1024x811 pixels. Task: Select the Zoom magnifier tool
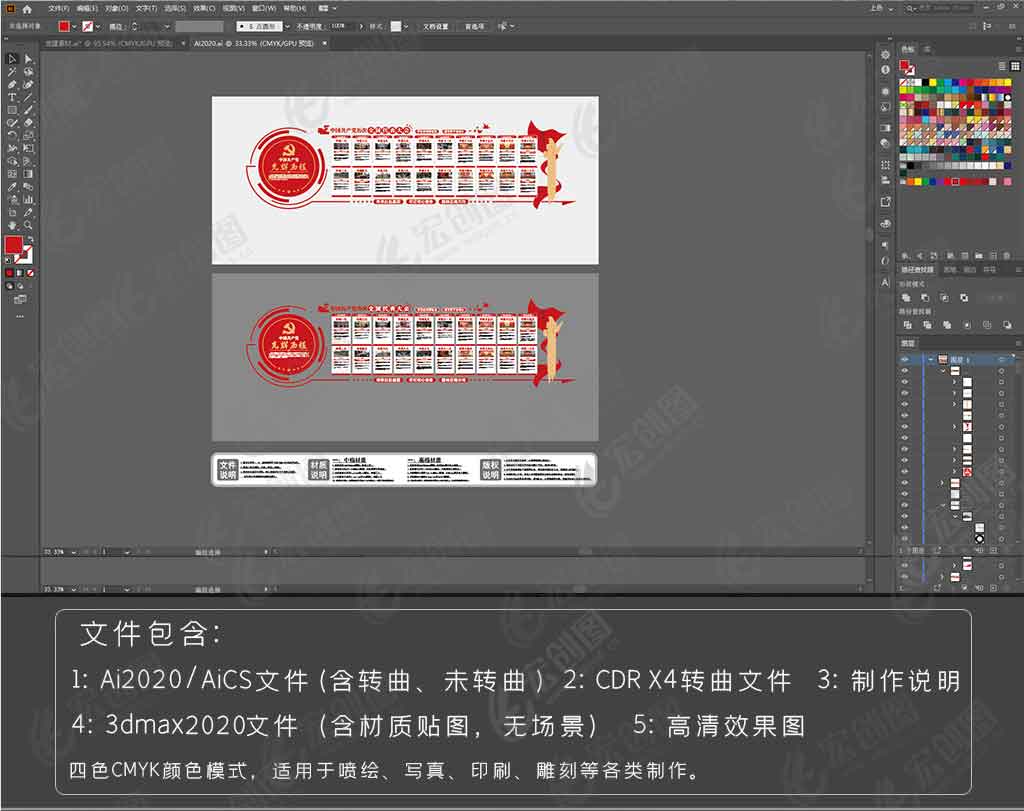pos(28,225)
